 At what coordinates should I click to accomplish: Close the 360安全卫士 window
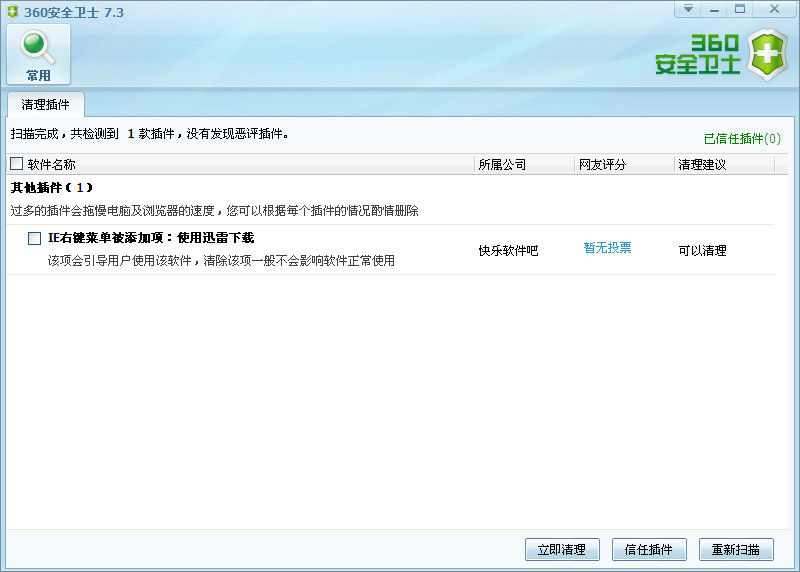774,9
